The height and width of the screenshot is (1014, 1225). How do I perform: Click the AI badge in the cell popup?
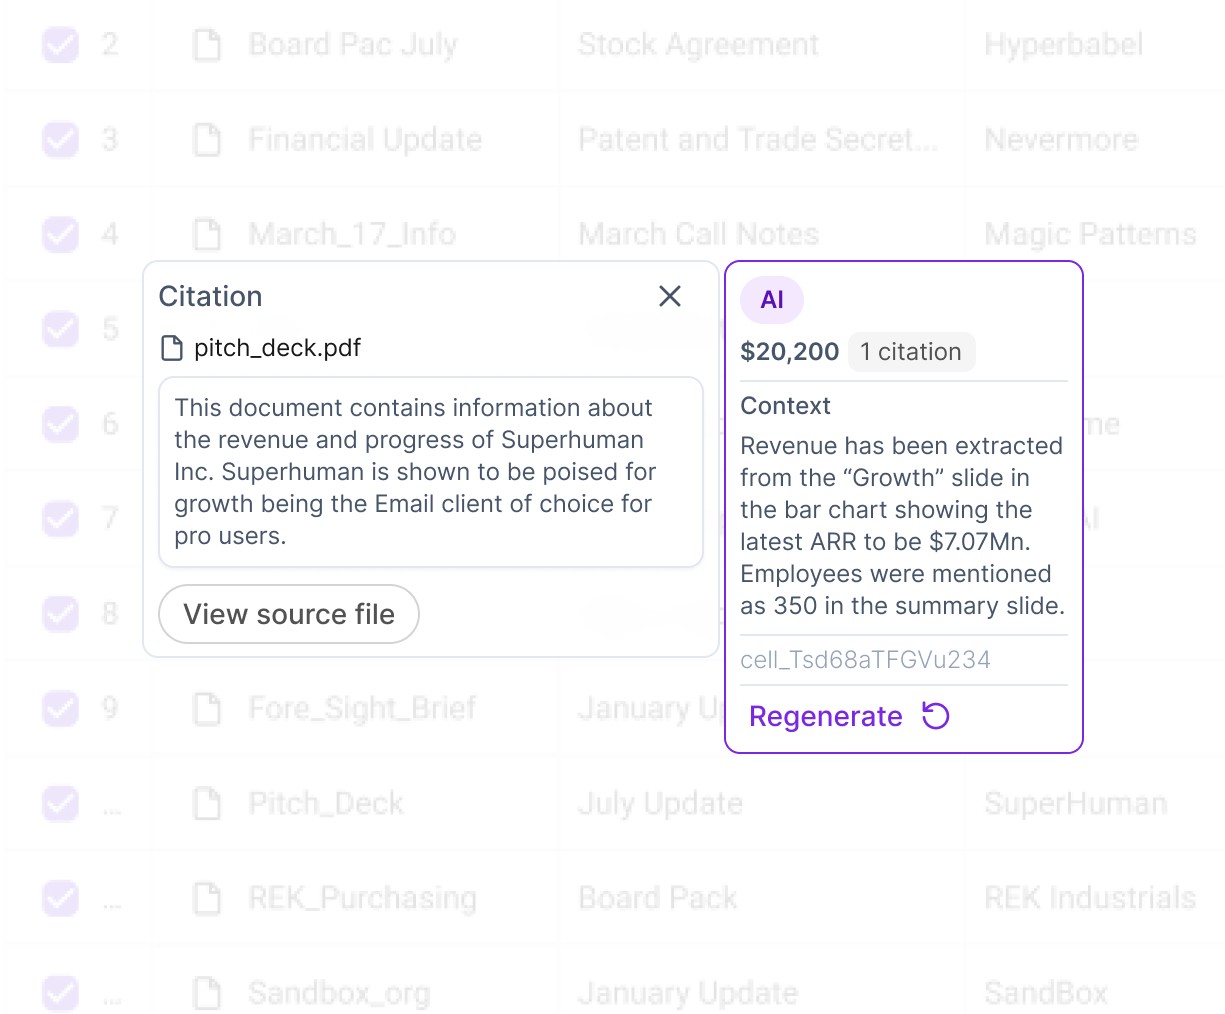[772, 300]
